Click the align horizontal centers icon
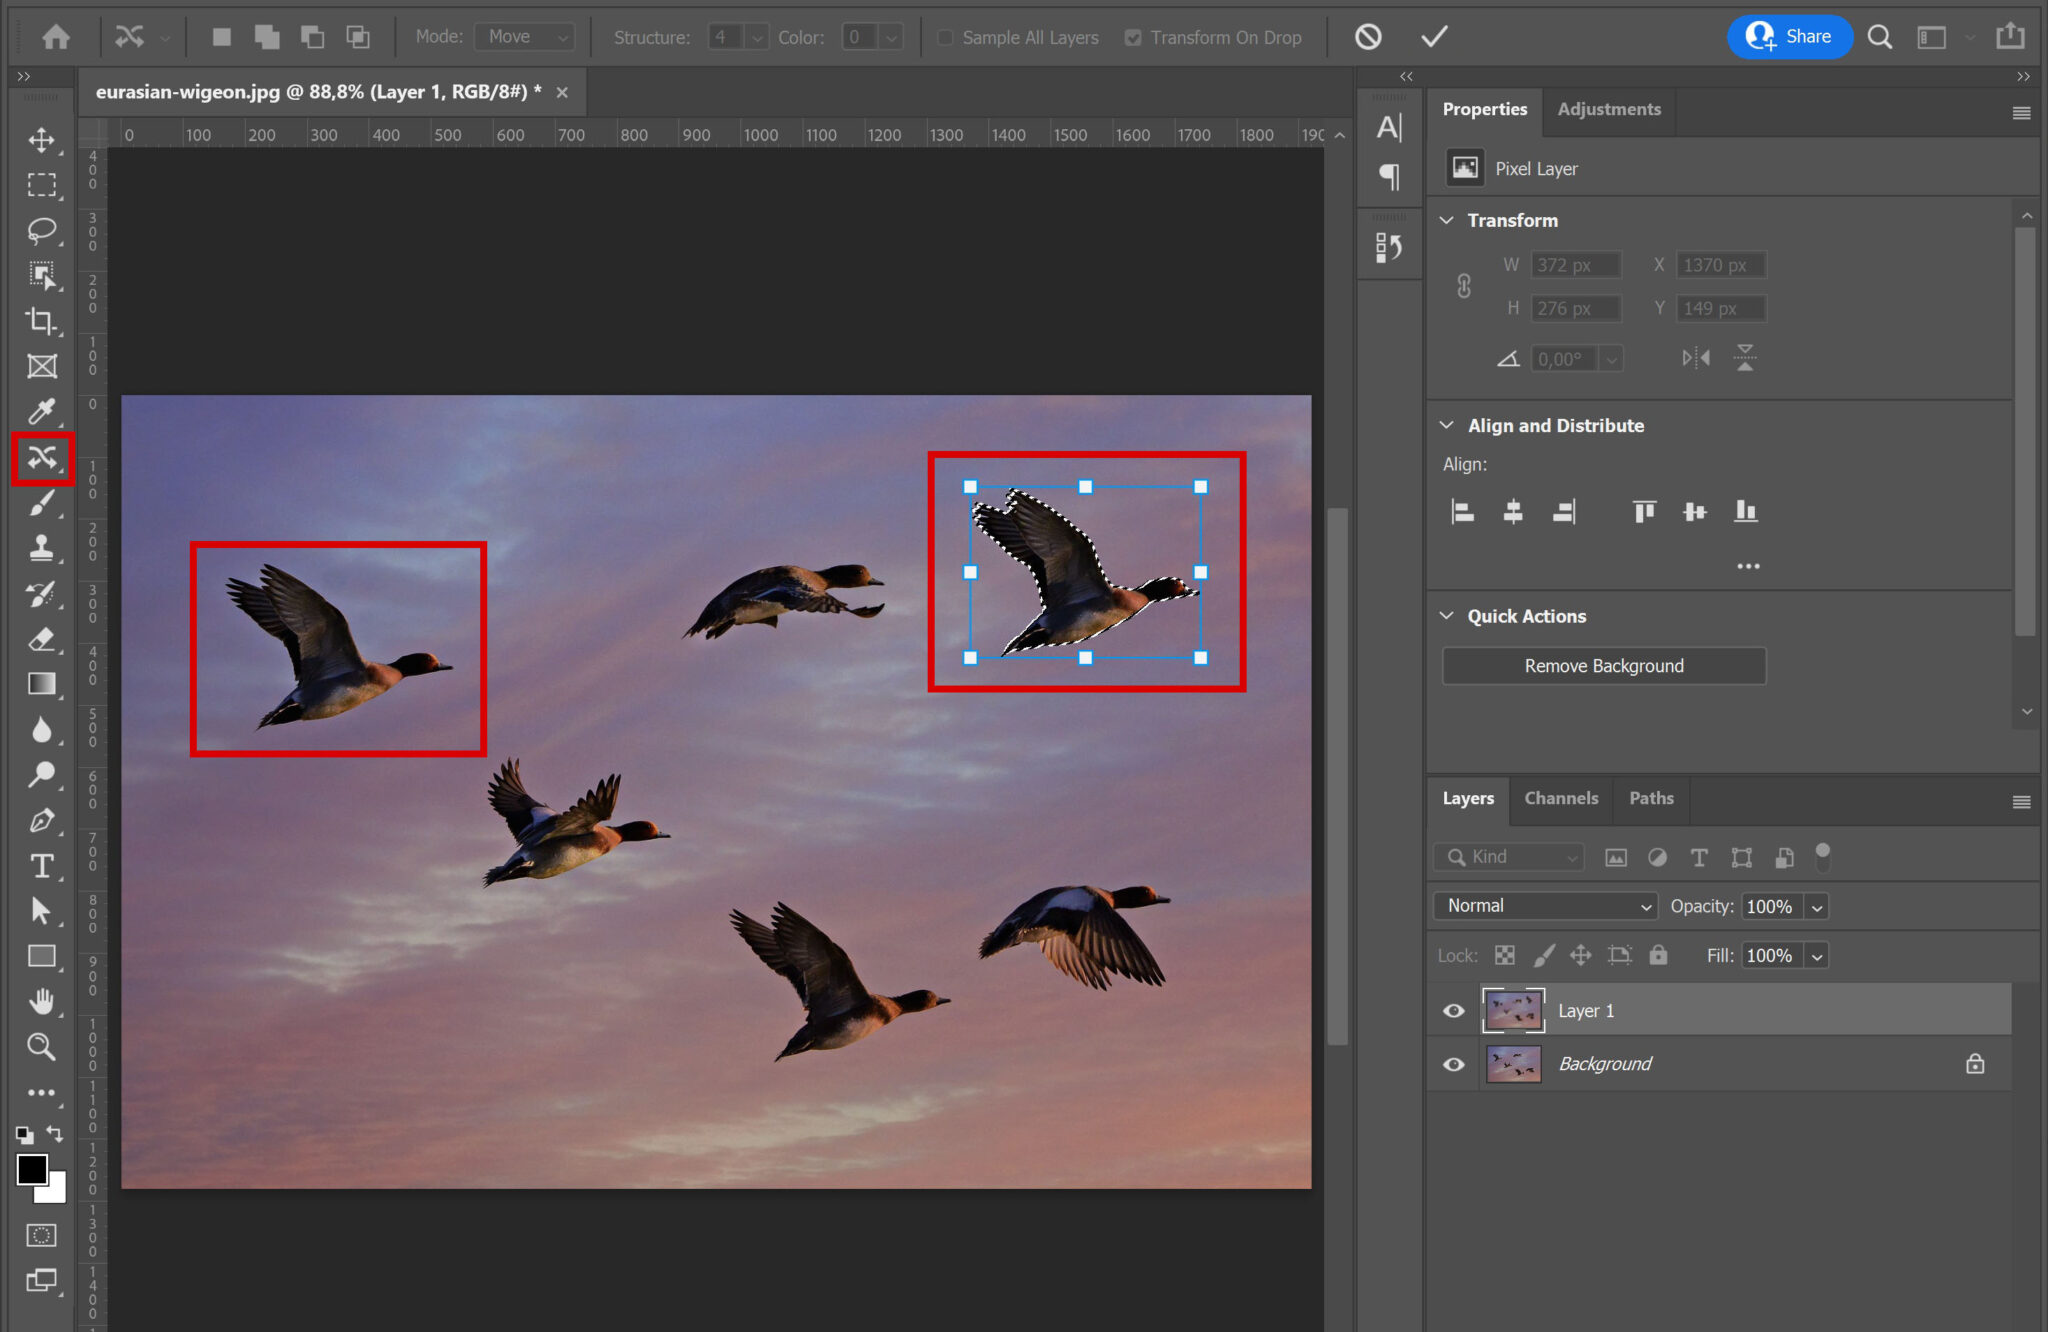 click(x=1512, y=511)
